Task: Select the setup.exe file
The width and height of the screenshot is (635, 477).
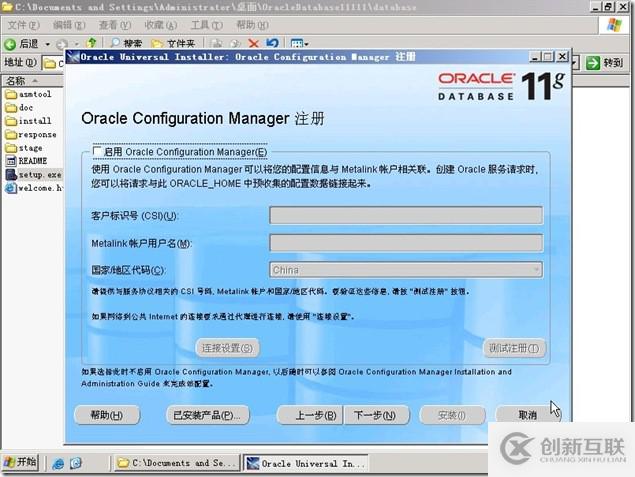Action: (x=33, y=175)
